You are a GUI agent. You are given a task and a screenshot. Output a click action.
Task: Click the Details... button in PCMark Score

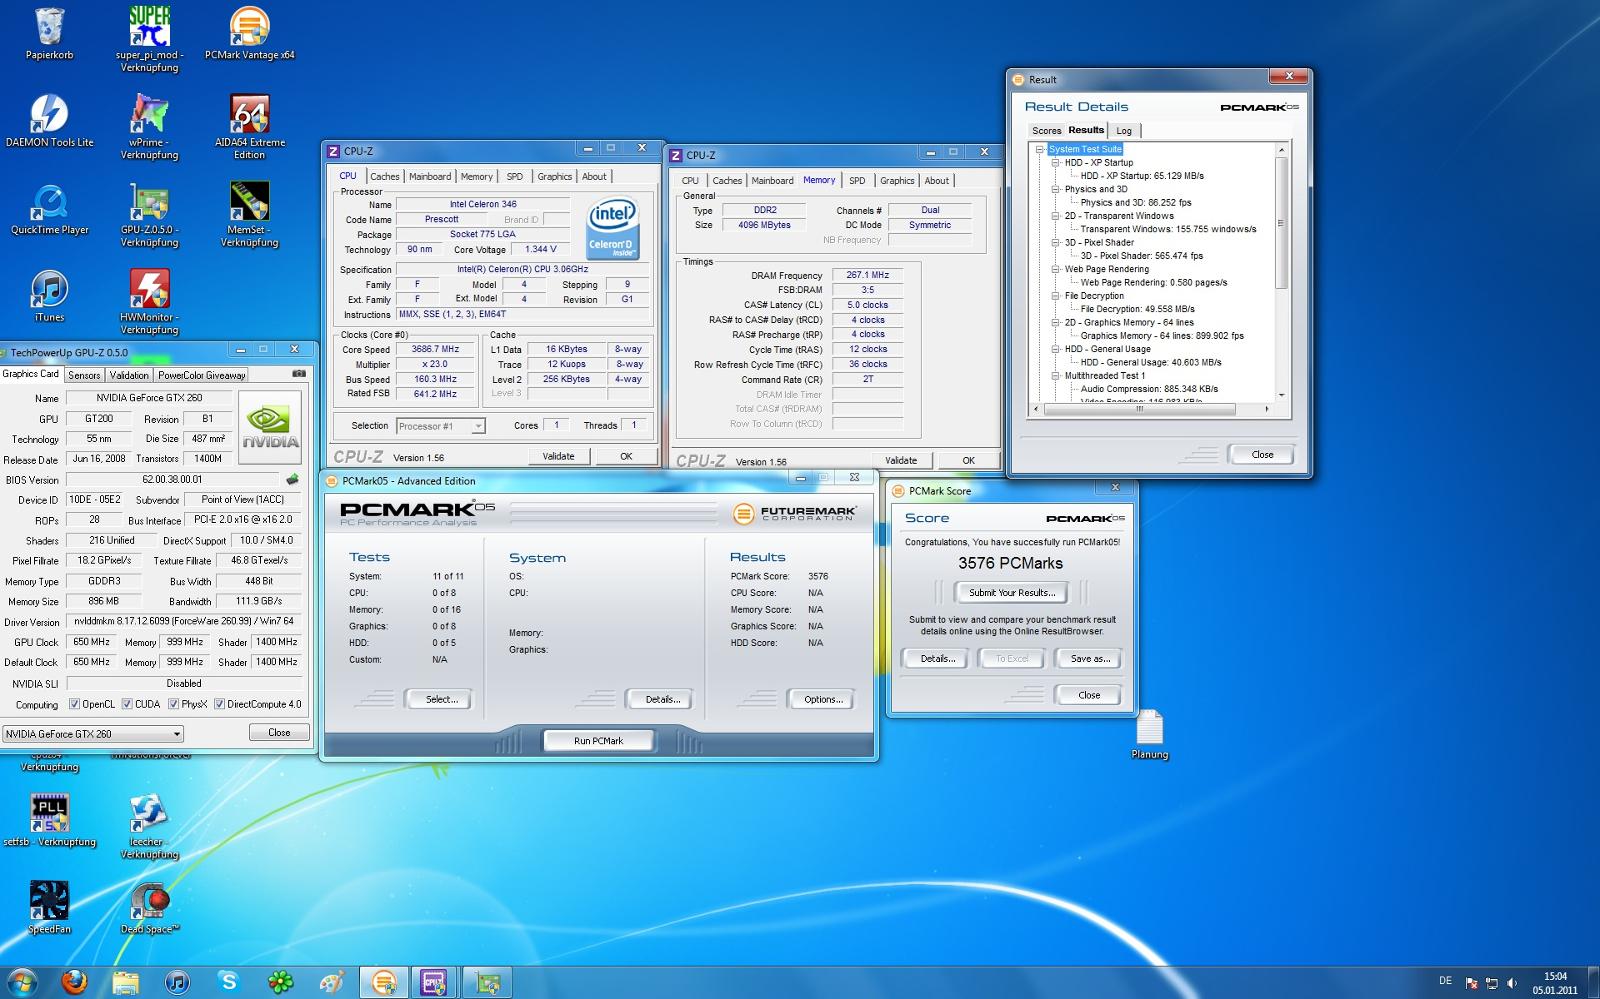937,658
